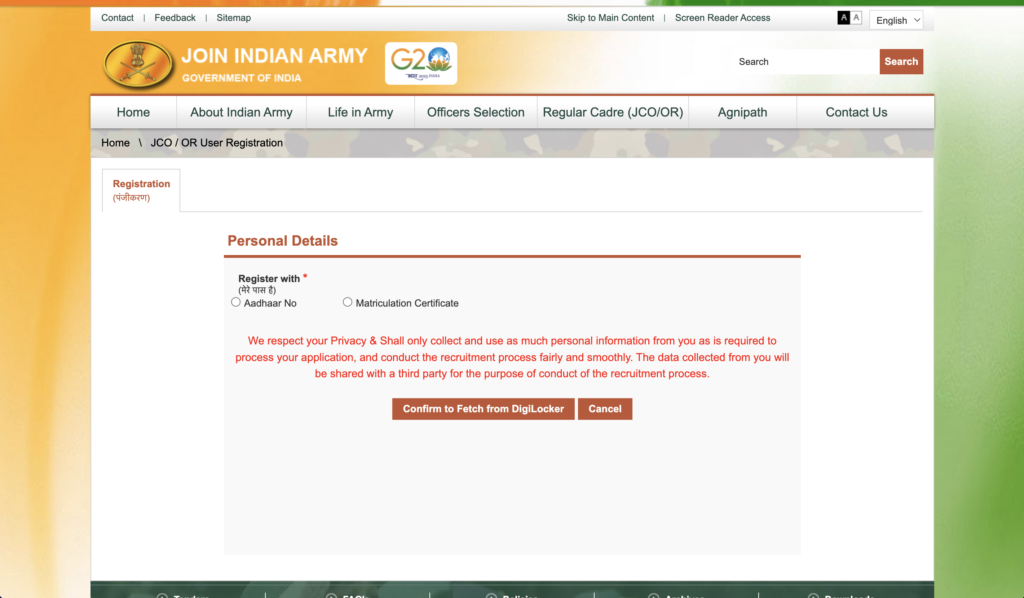
Task: Open the Officers Selection menu
Action: (474, 112)
